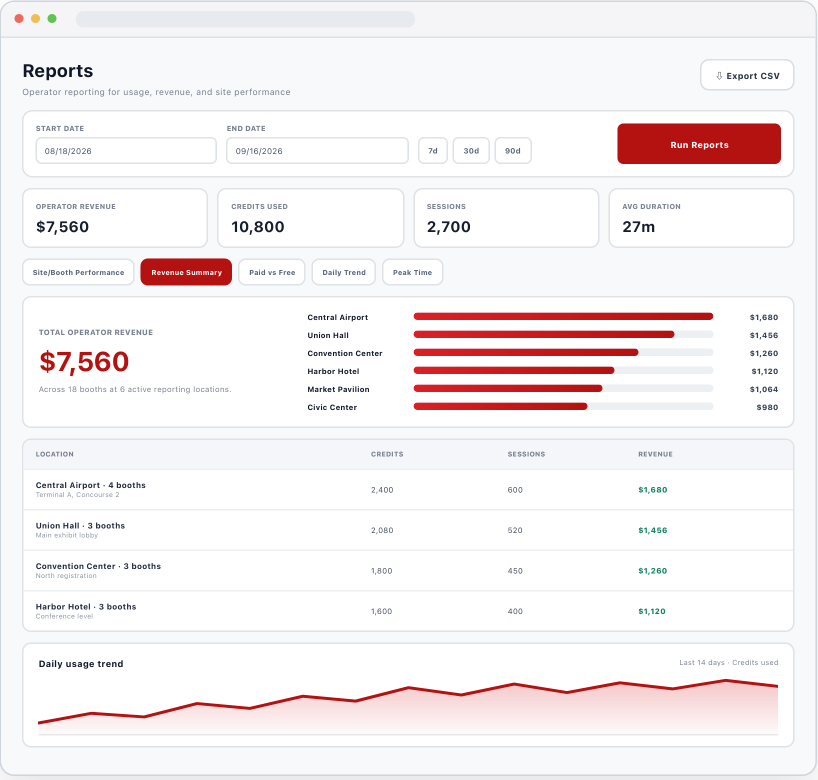Click the Export CSV button label
818x780 pixels.
click(753, 76)
